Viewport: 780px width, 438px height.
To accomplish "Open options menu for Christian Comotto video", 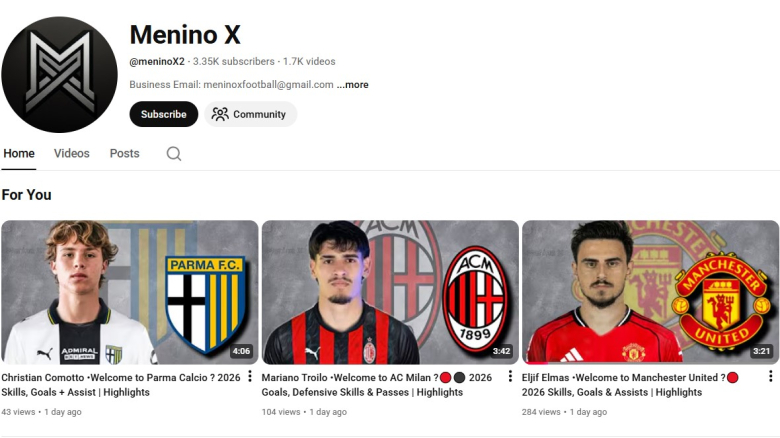I will click(x=250, y=376).
